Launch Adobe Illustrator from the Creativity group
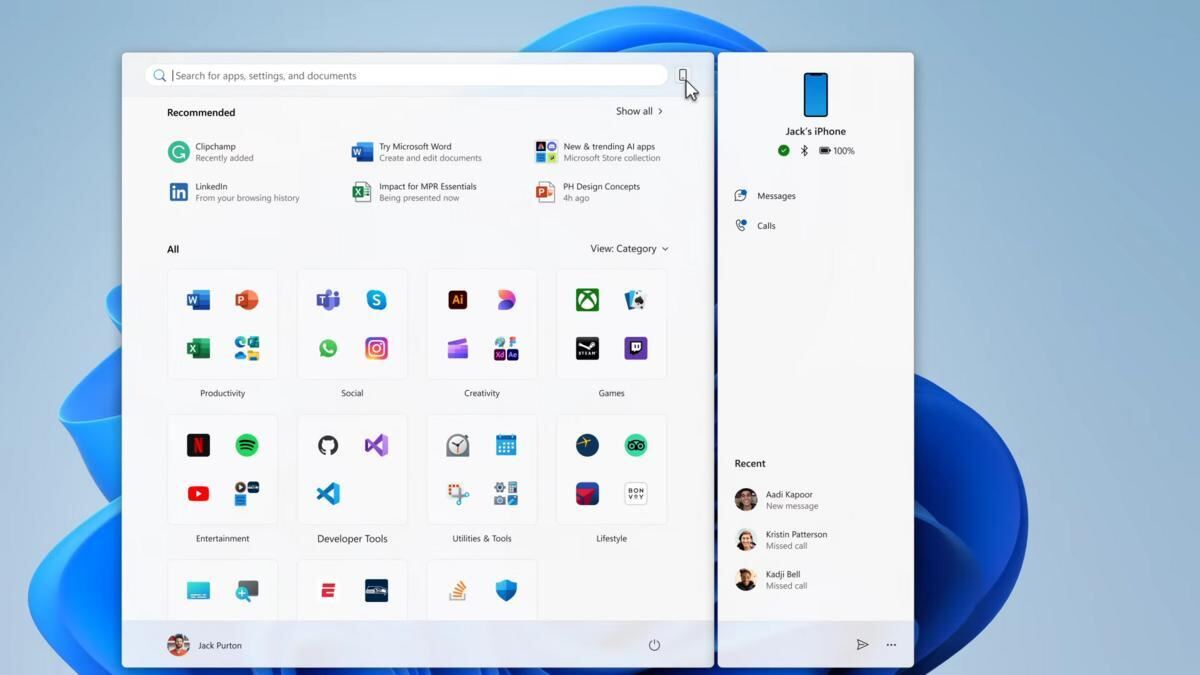 458,300
